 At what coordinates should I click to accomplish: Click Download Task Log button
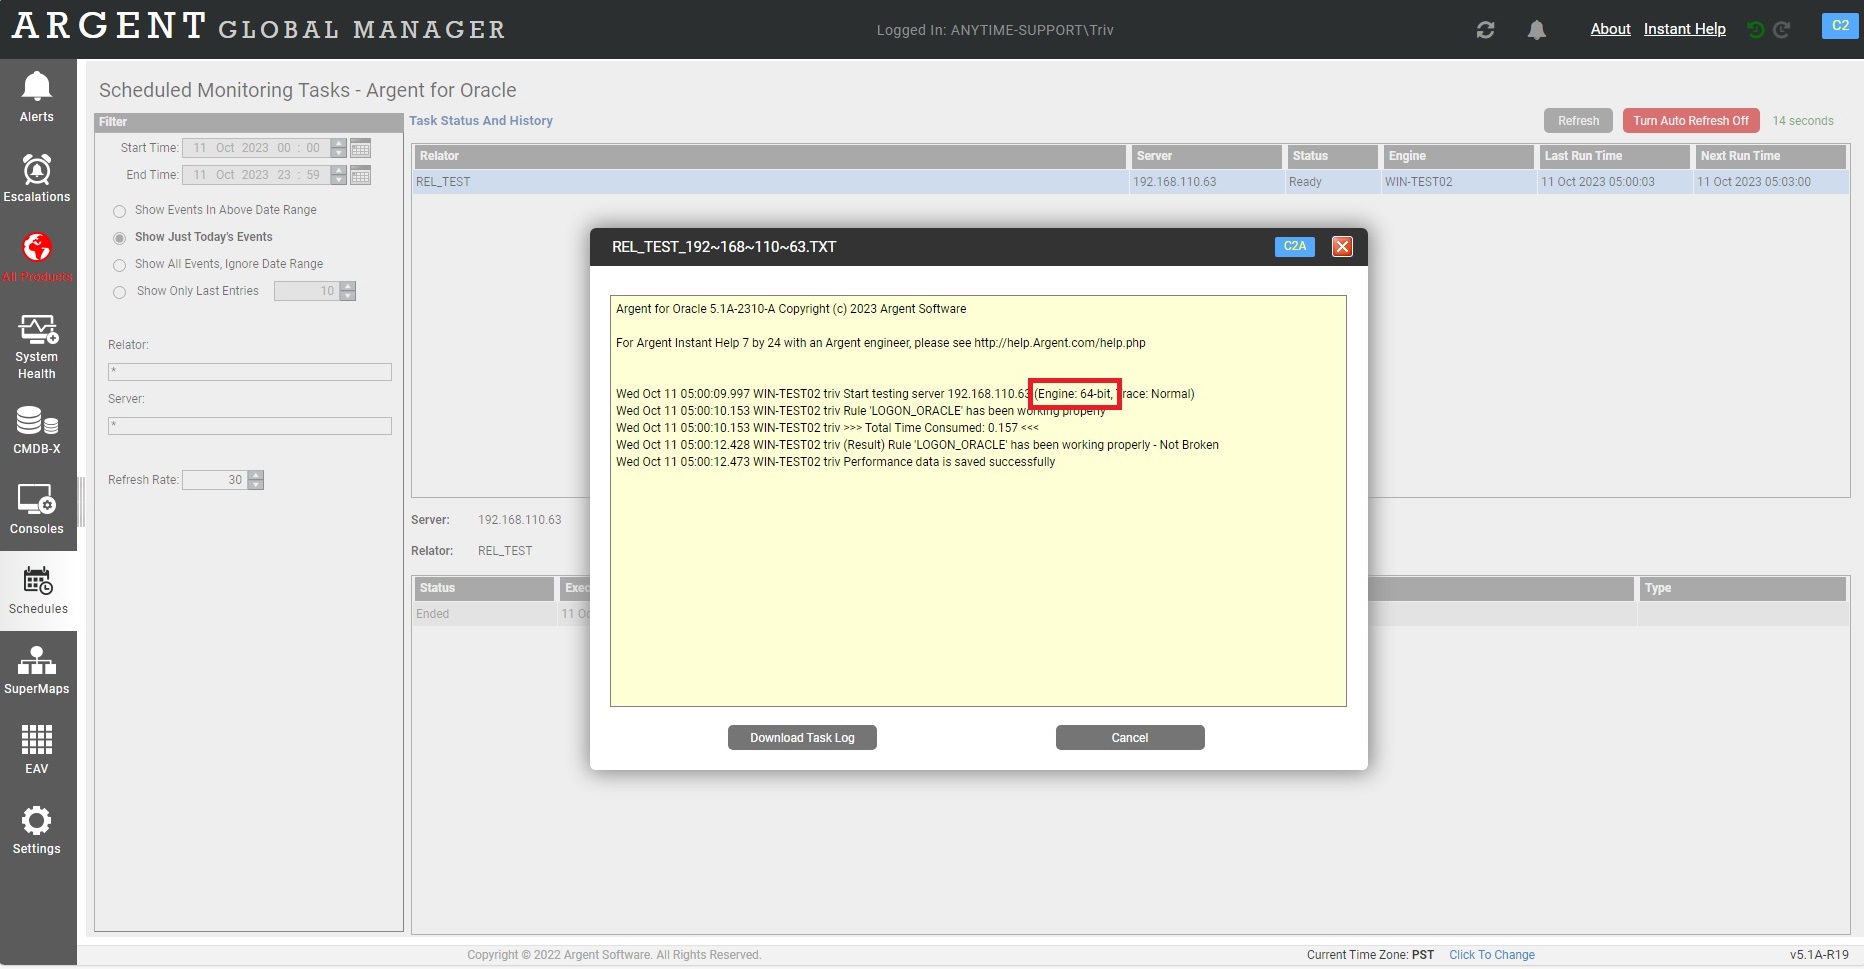point(802,738)
